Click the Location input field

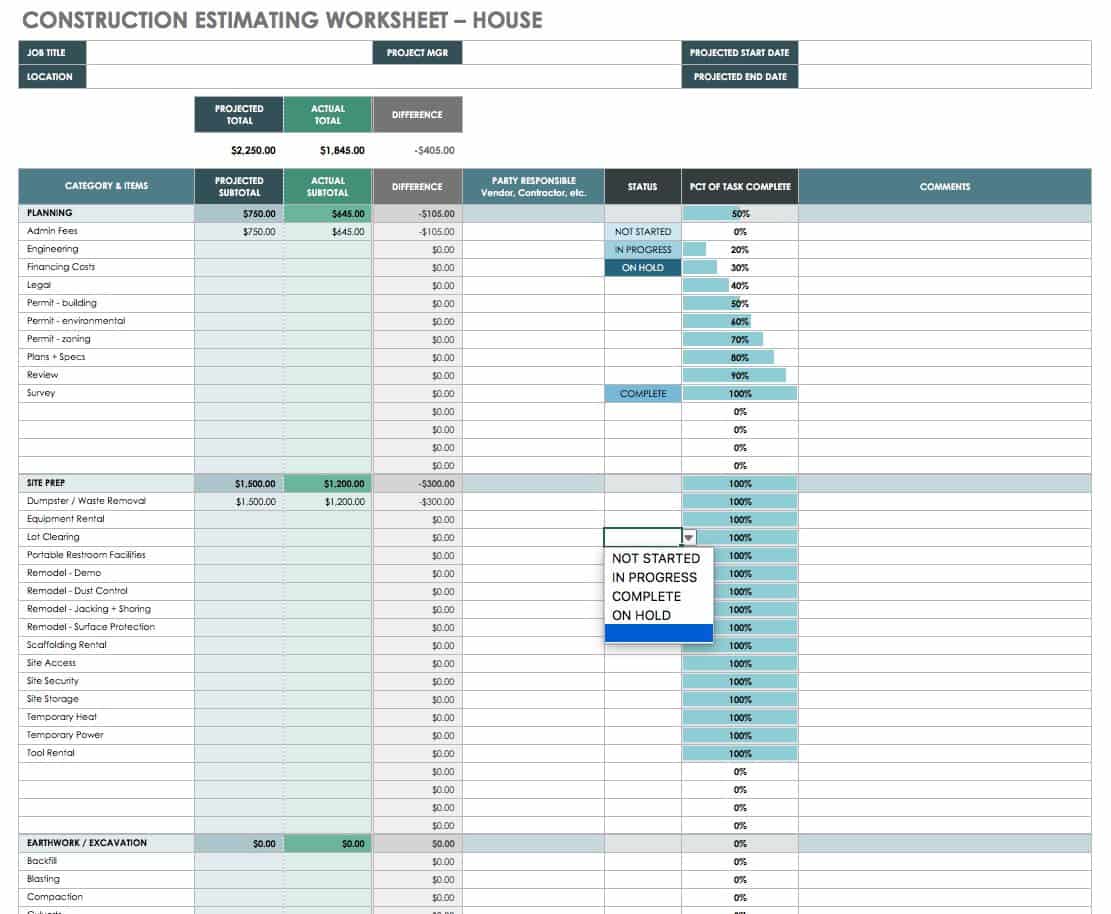[383, 77]
